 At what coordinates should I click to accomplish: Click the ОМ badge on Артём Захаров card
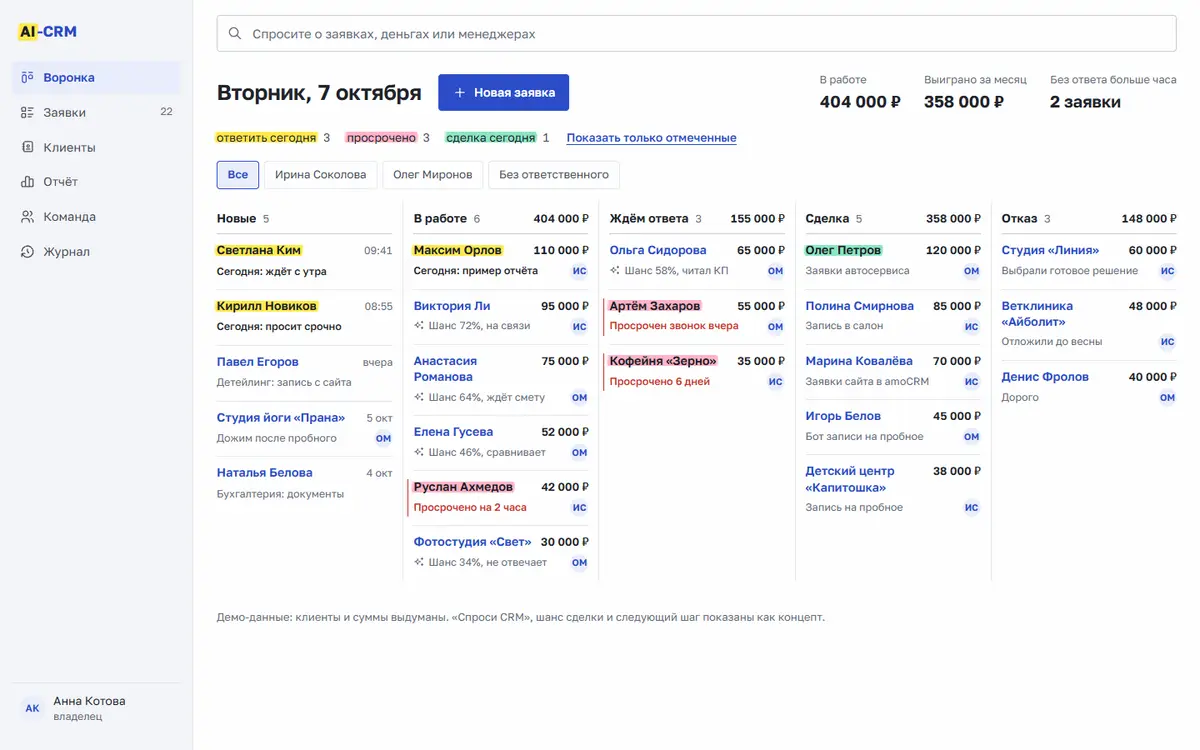point(775,326)
